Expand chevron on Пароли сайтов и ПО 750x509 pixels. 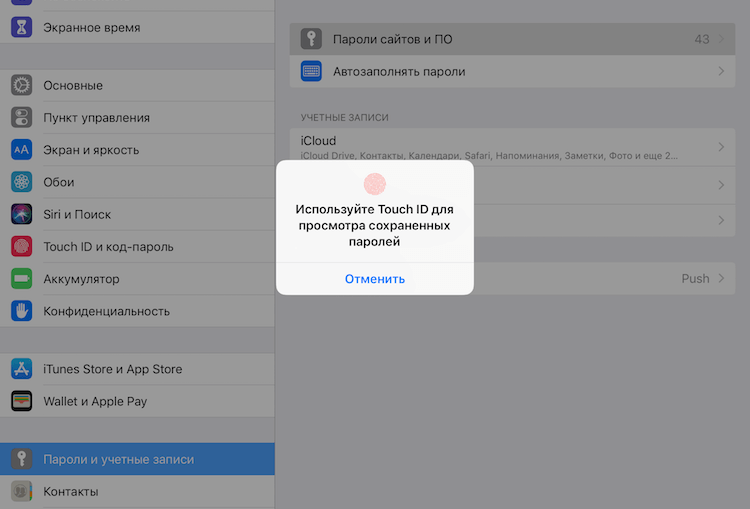pos(721,39)
